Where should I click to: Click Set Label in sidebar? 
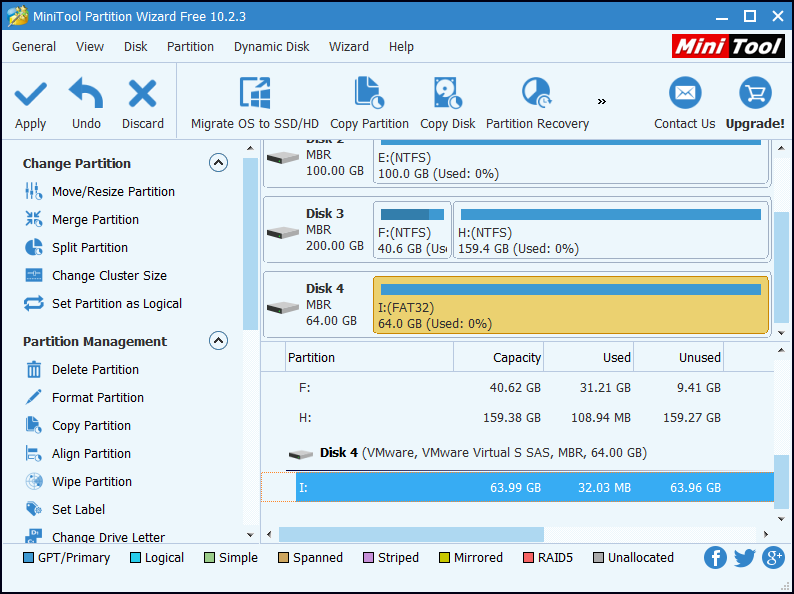point(65,509)
